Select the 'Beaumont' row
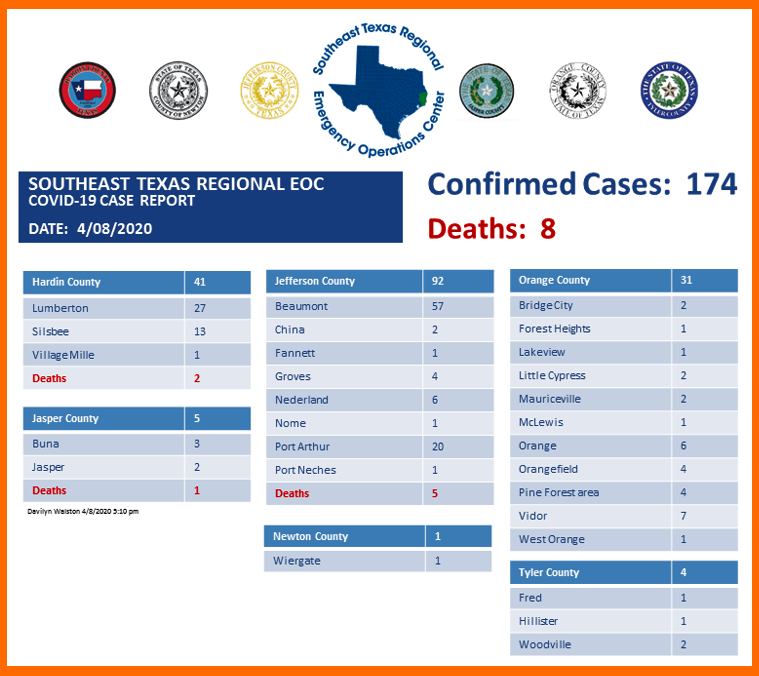759x676 pixels. point(380,306)
